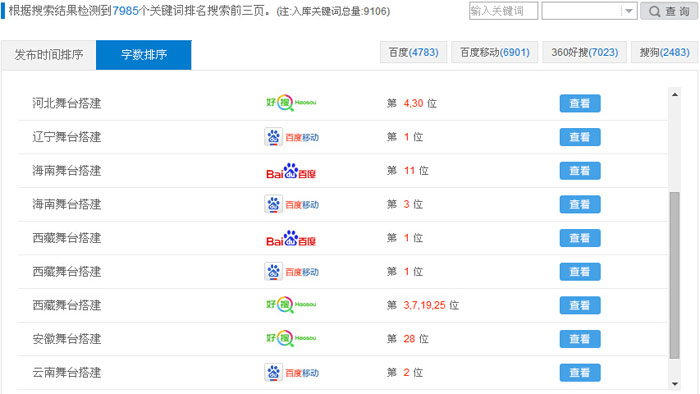700x394 pixels.
Task: Select the 字数排序 tab
Action: [x=144, y=55]
